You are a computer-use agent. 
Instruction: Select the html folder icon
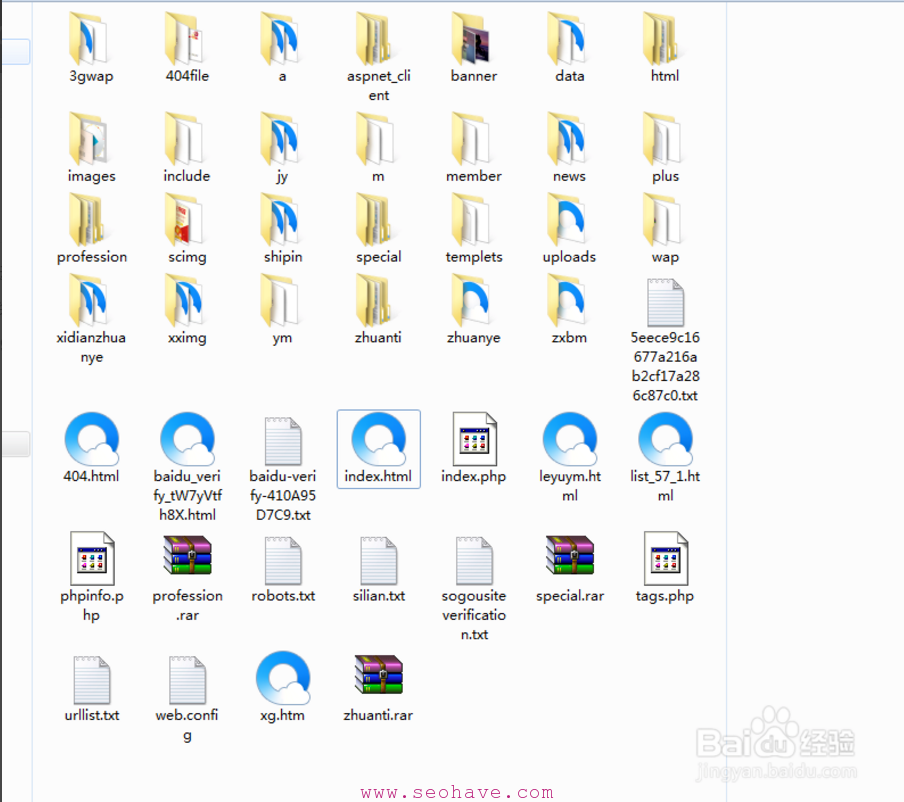(x=663, y=39)
